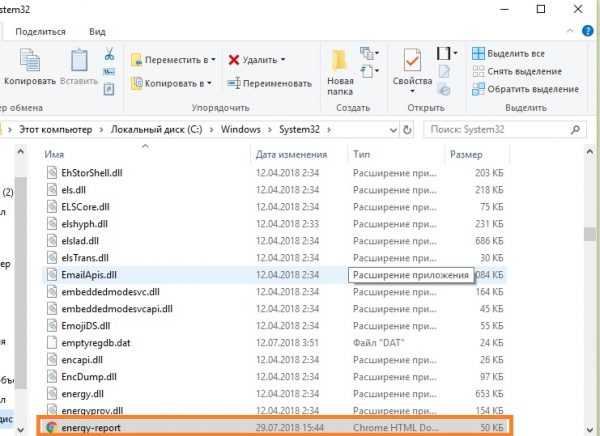Switch to the Поделиться (Share) ribbon tab
This screenshot has width=600, height=436.
pyautogui.click(x=43, y=31)
